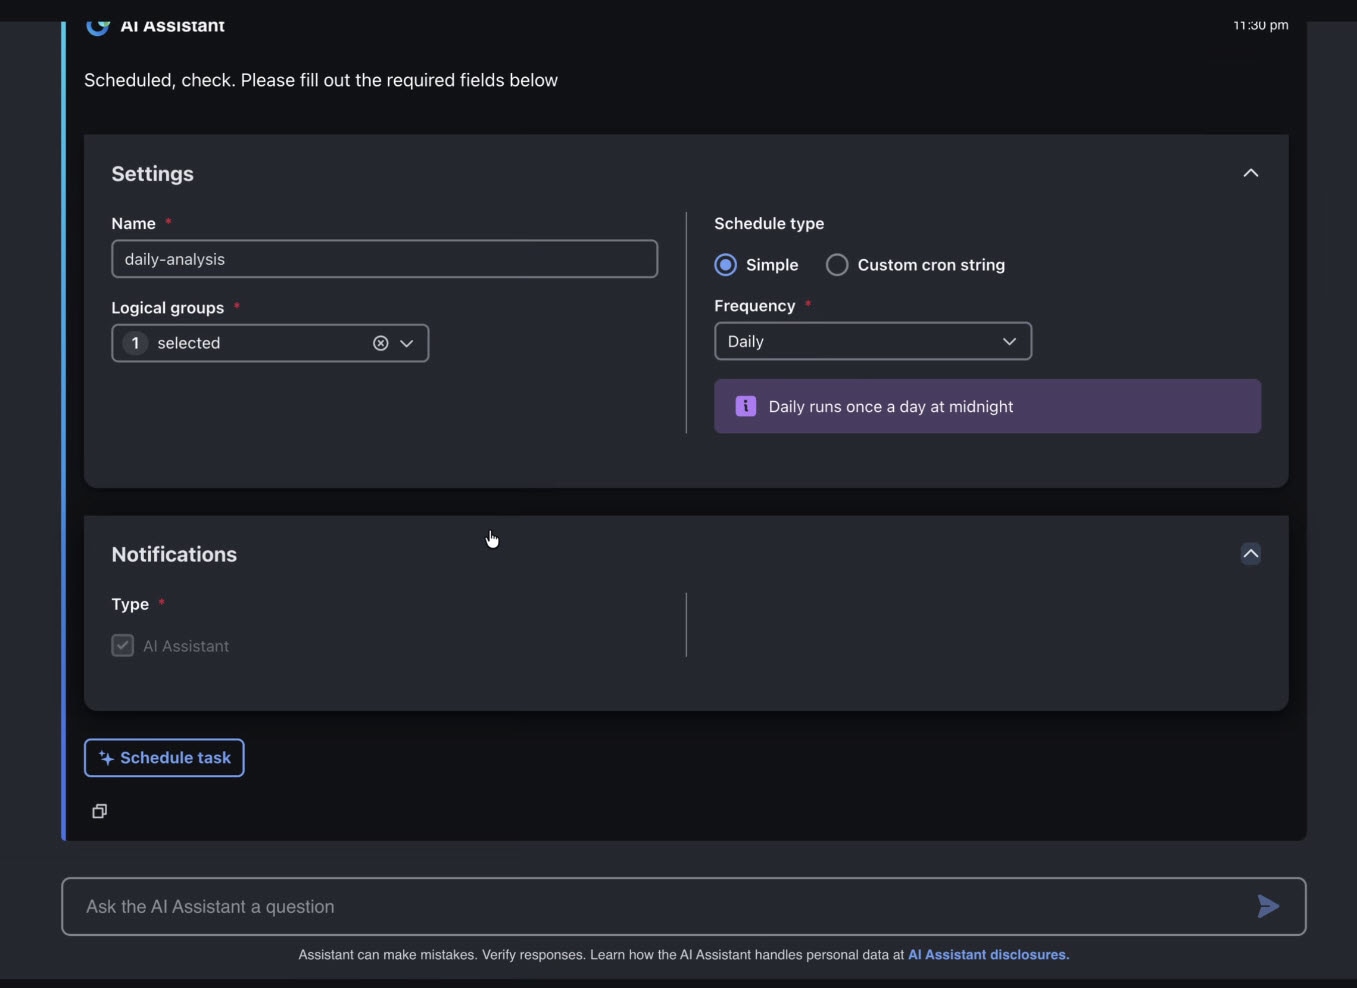Toggle the AI Assistant notification checkbox
The height and width of the screenshot is (988, 1357).
(123, 646)
